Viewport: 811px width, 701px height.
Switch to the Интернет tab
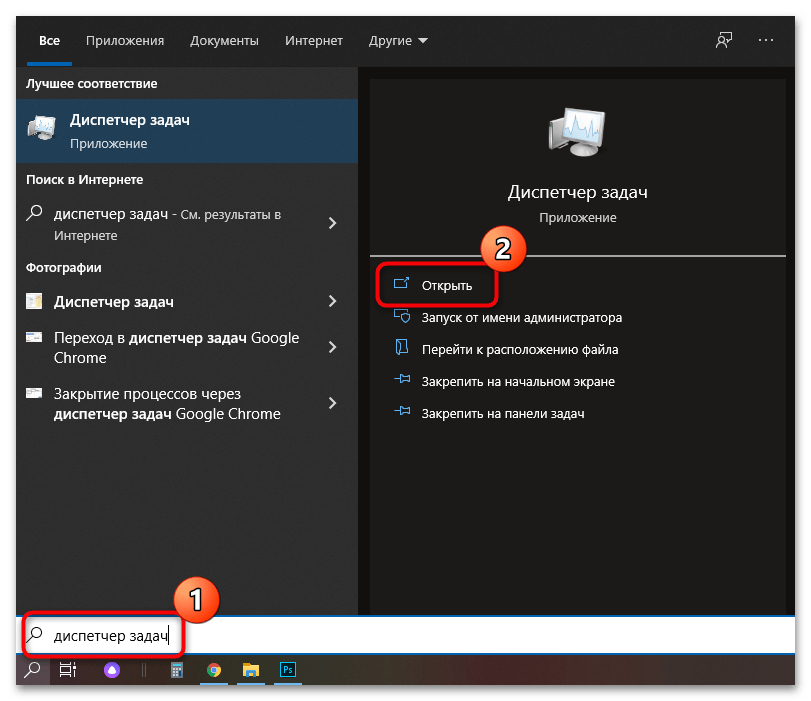313,40
